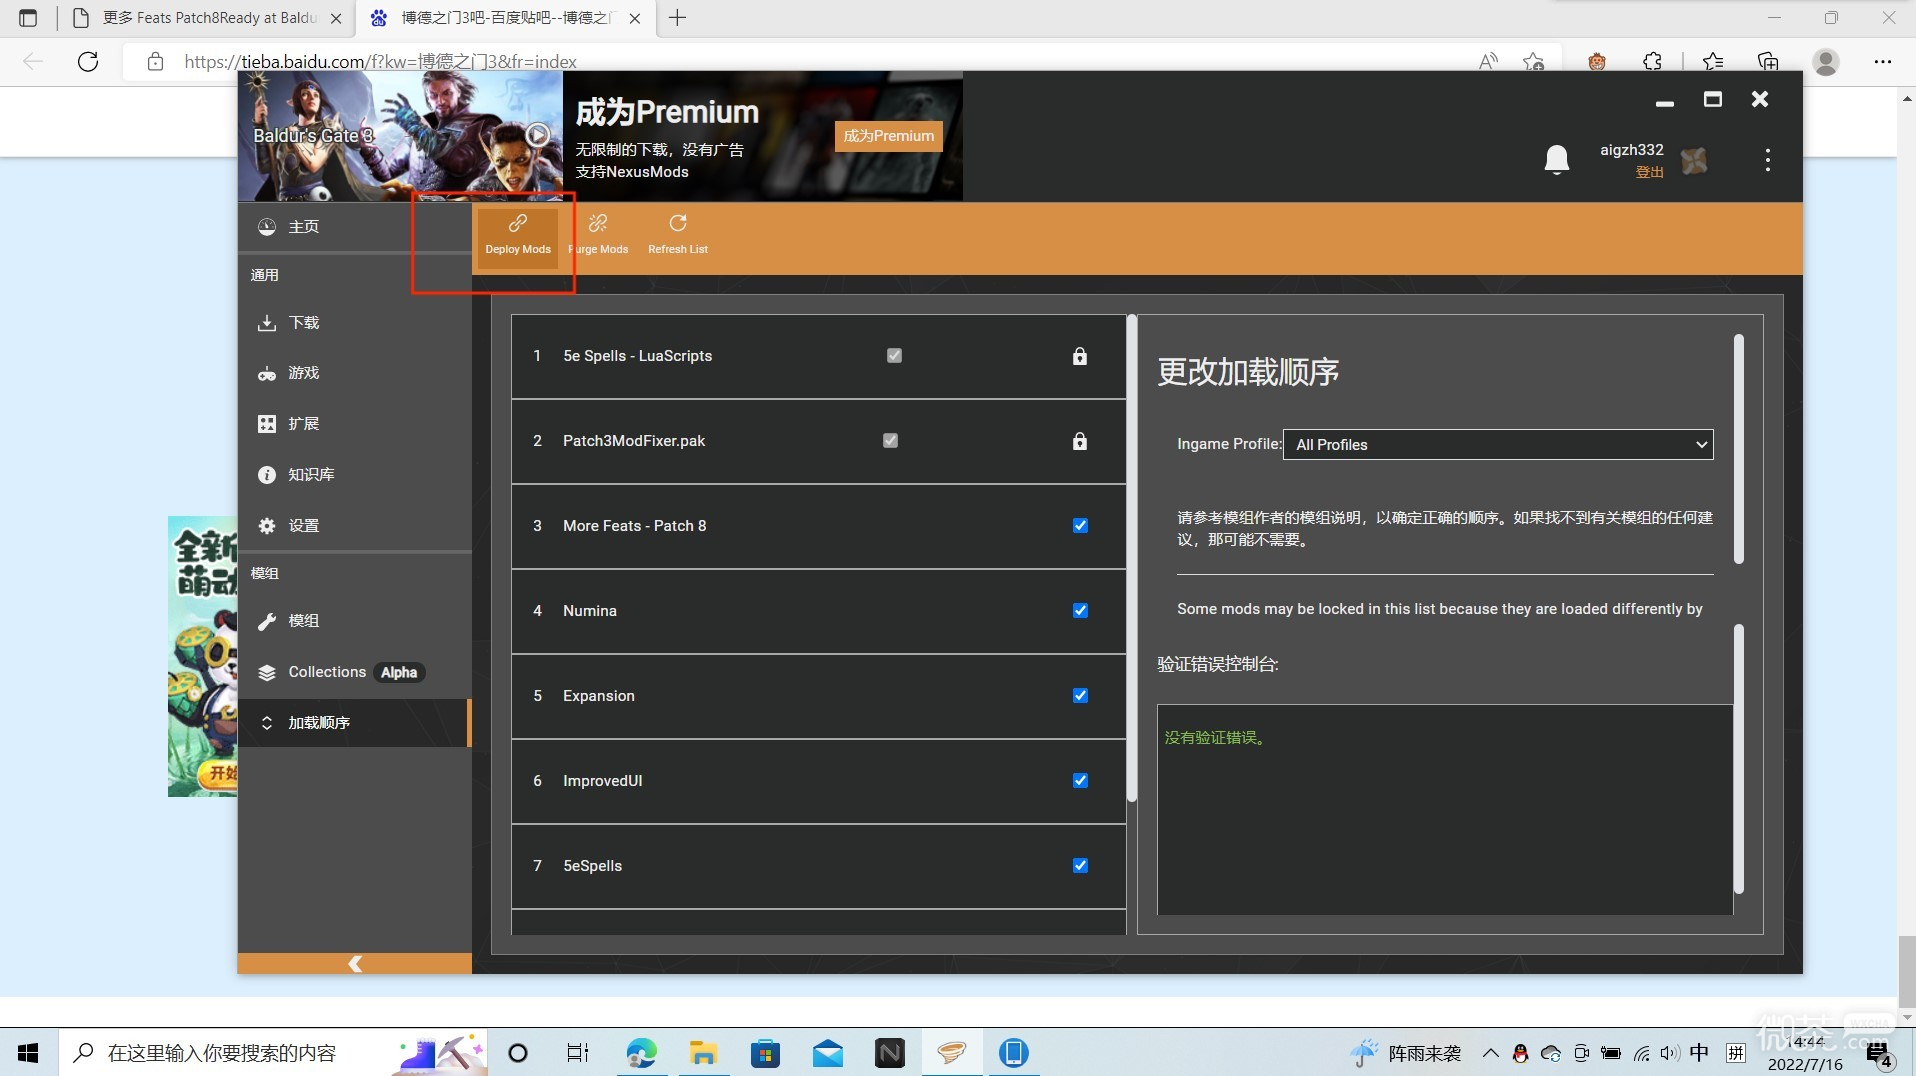Click the panda game advertisement image
This screenshot has width=1916, height=1076.
point(203,656)
